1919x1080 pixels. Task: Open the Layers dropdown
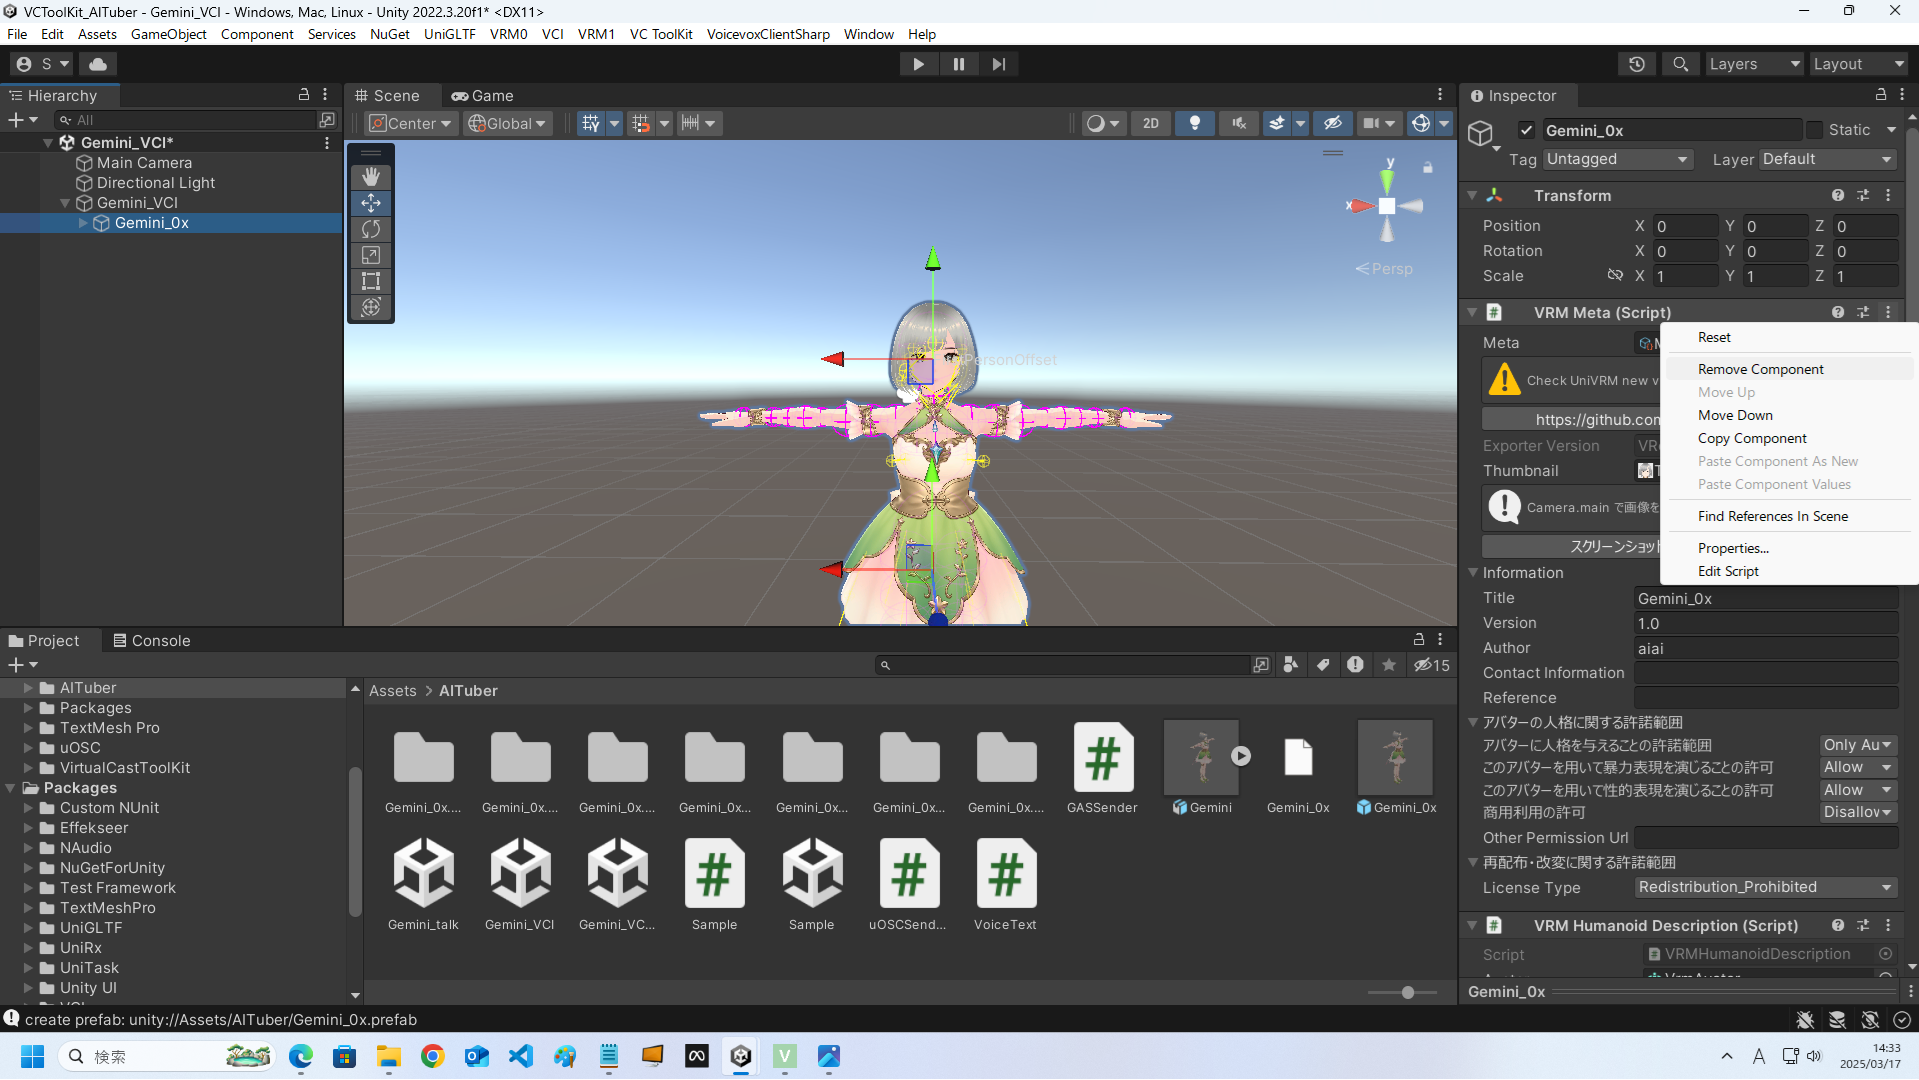[x=1753, y=64]
